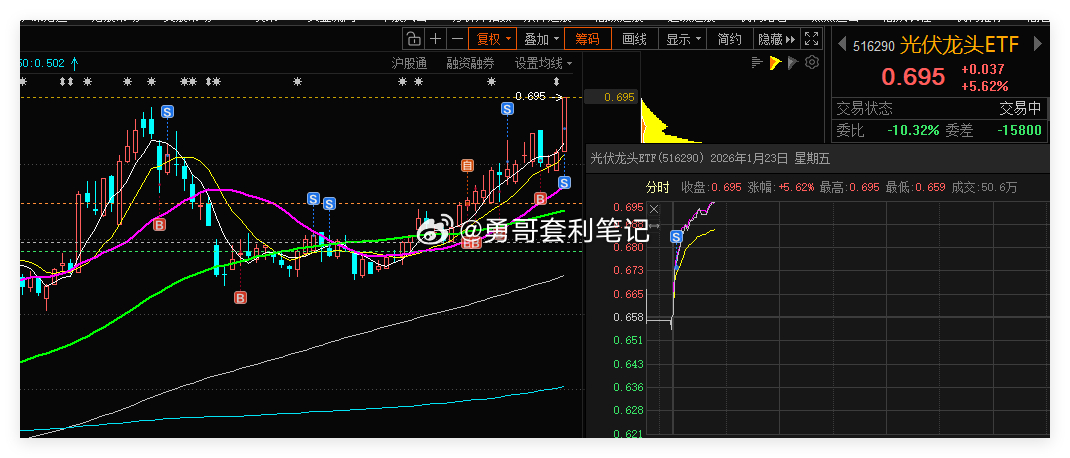The height and width of the screenshot is (458, 1070).
Task: Go to next stock with the right arrow
Action: (1038, 44)
